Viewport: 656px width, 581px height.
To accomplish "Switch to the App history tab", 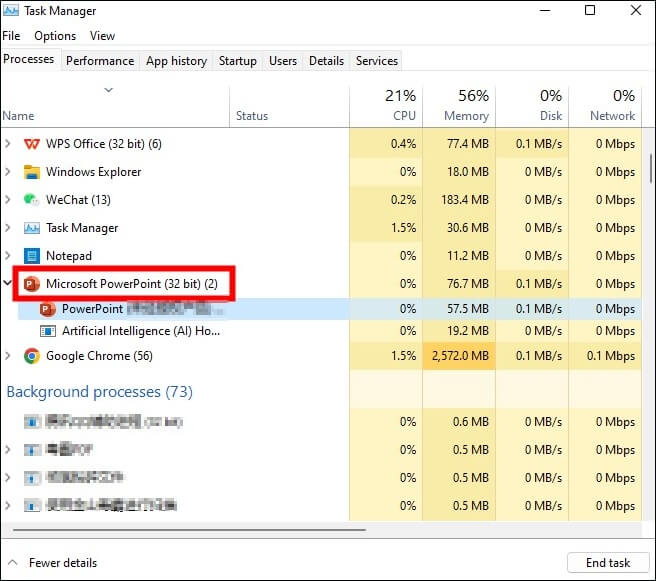I will pos(176,61).
